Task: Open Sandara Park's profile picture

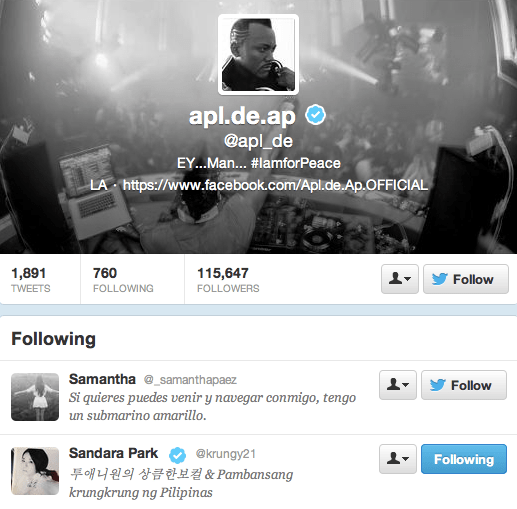Action: pyautogui.click(x=35, y=471)
